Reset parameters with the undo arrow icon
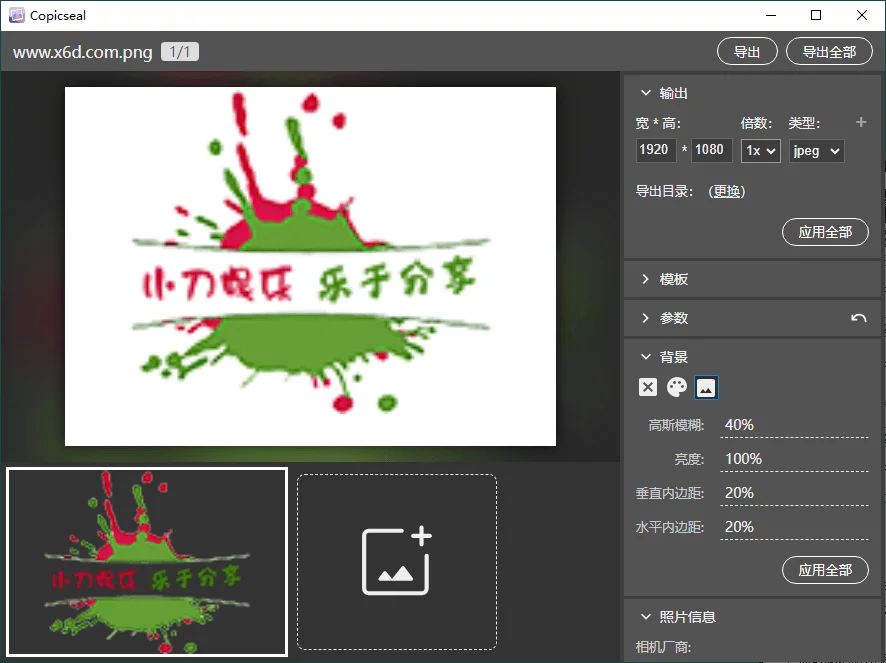886x663 pixels. click(858, 318)
